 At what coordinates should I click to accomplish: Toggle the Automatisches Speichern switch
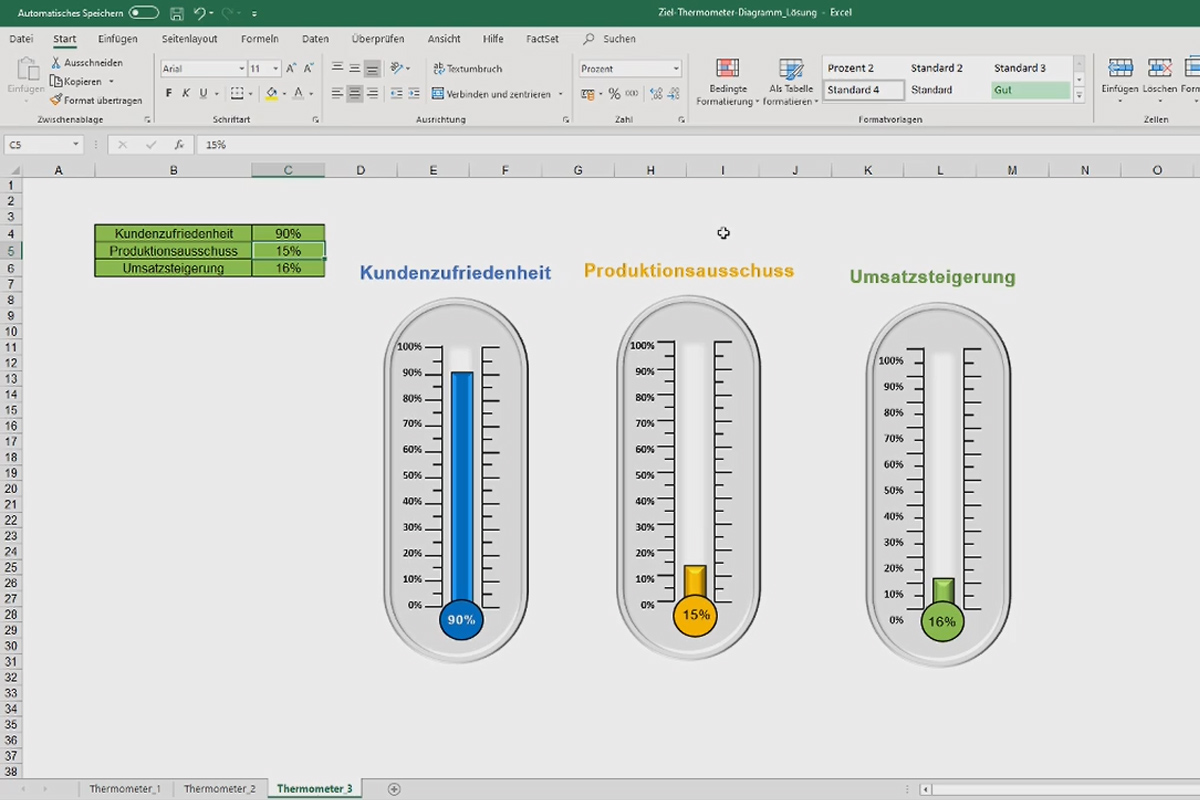[144, 13]
